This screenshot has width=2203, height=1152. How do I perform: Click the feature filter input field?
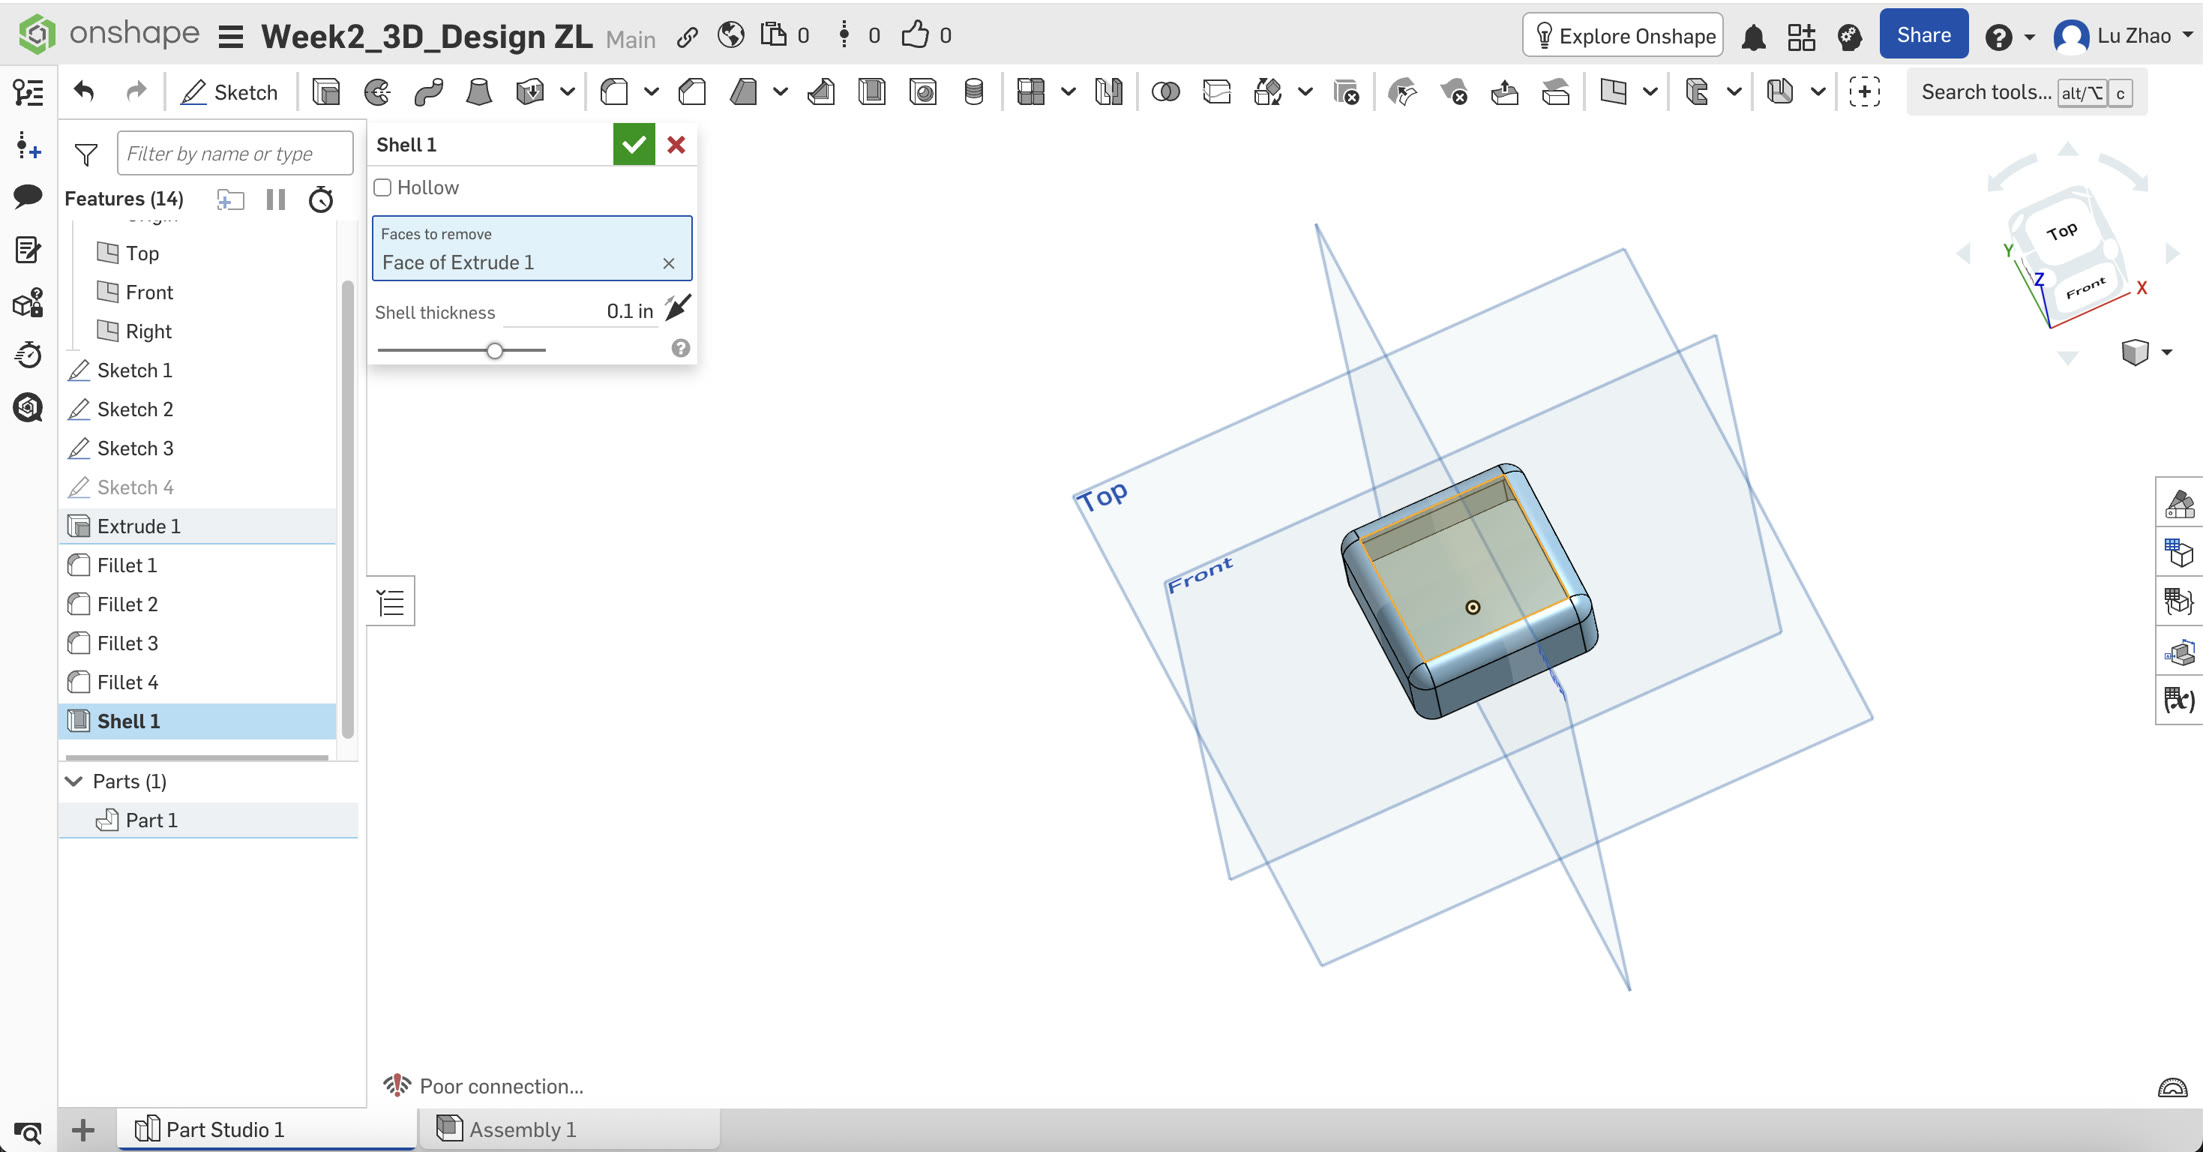(234, 152)
